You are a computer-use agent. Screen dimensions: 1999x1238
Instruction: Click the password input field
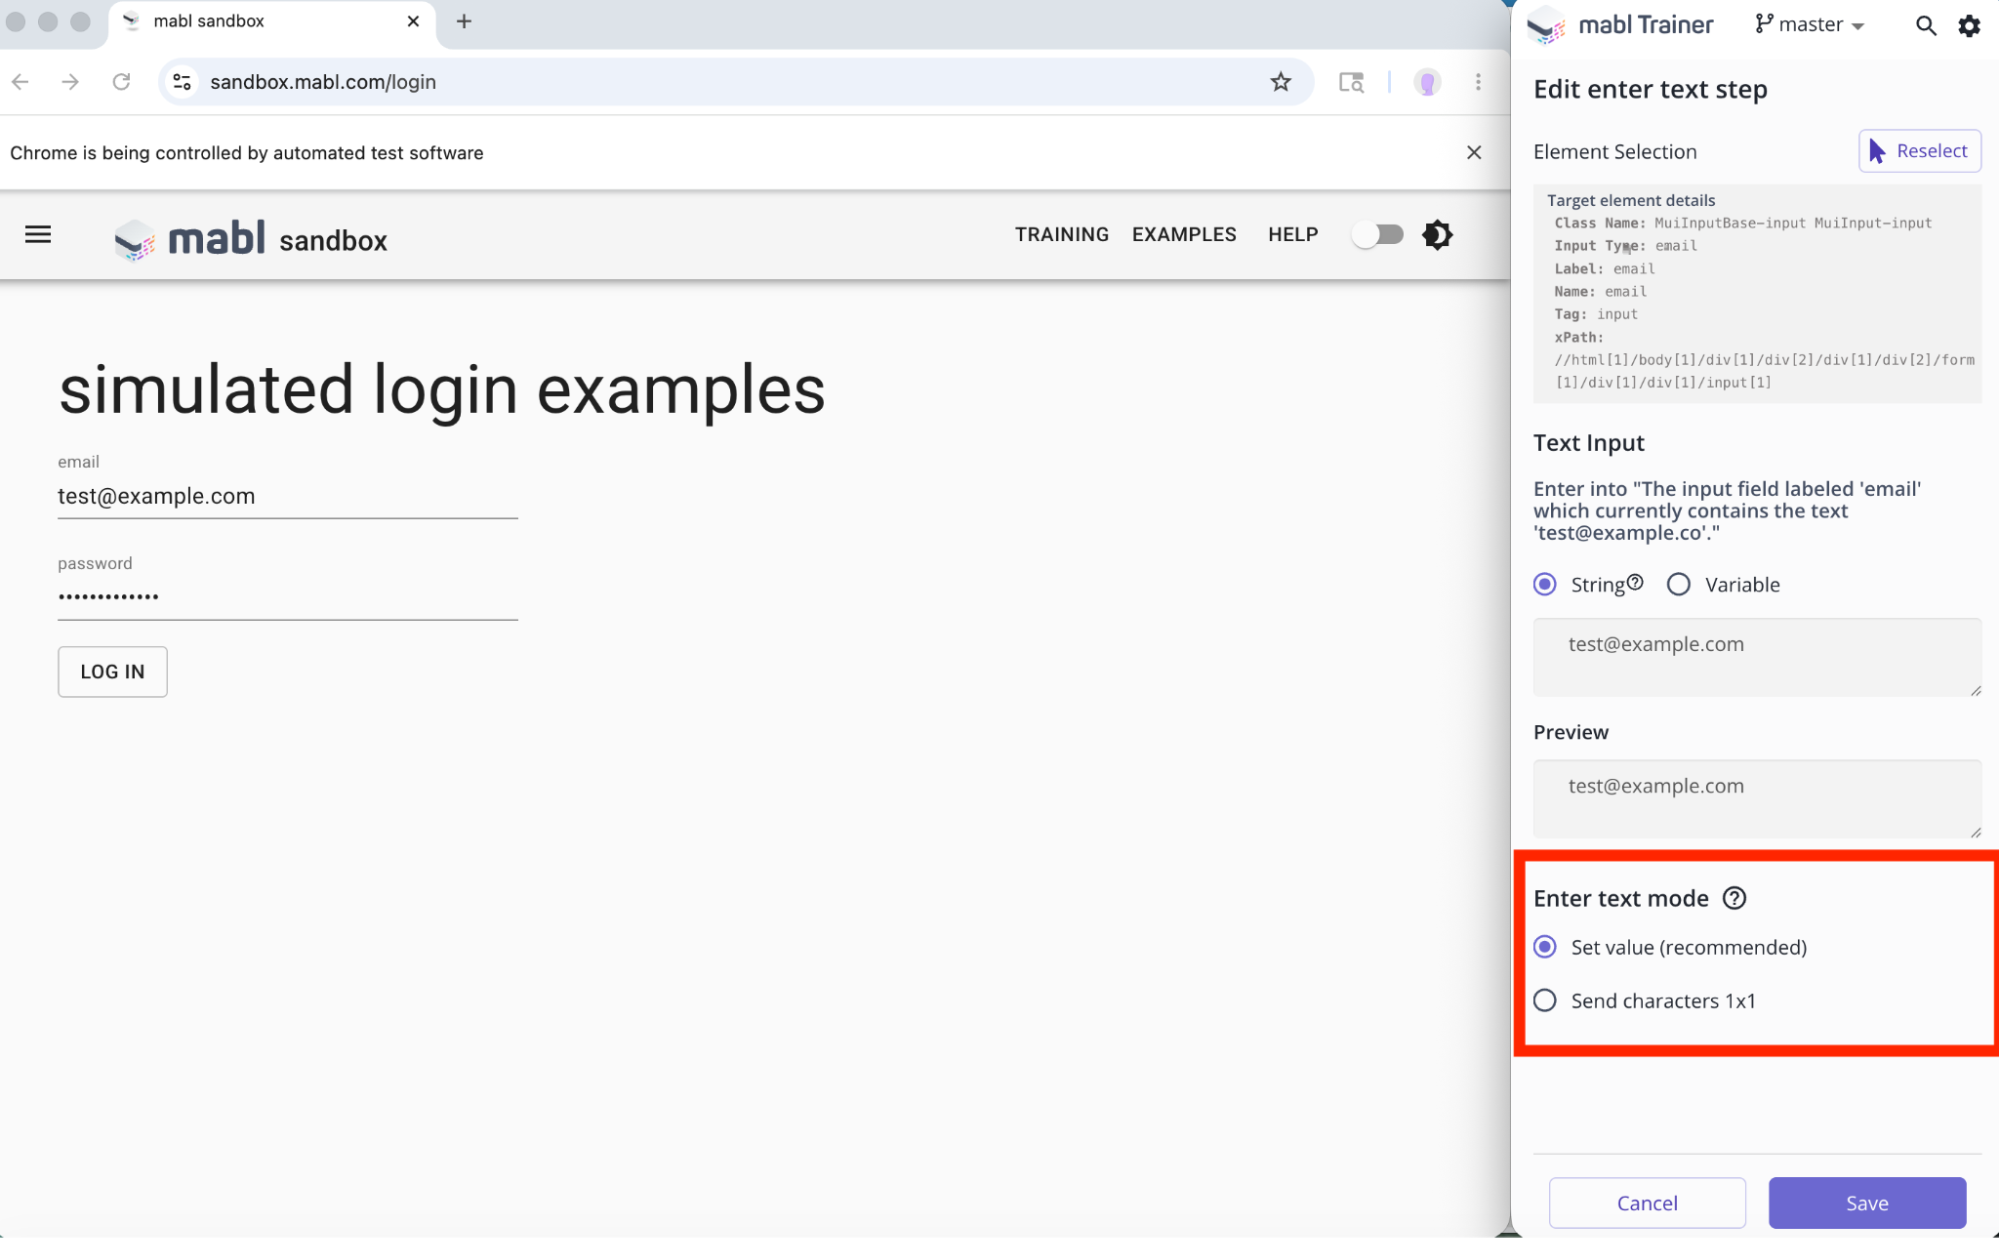pos(288,598)
